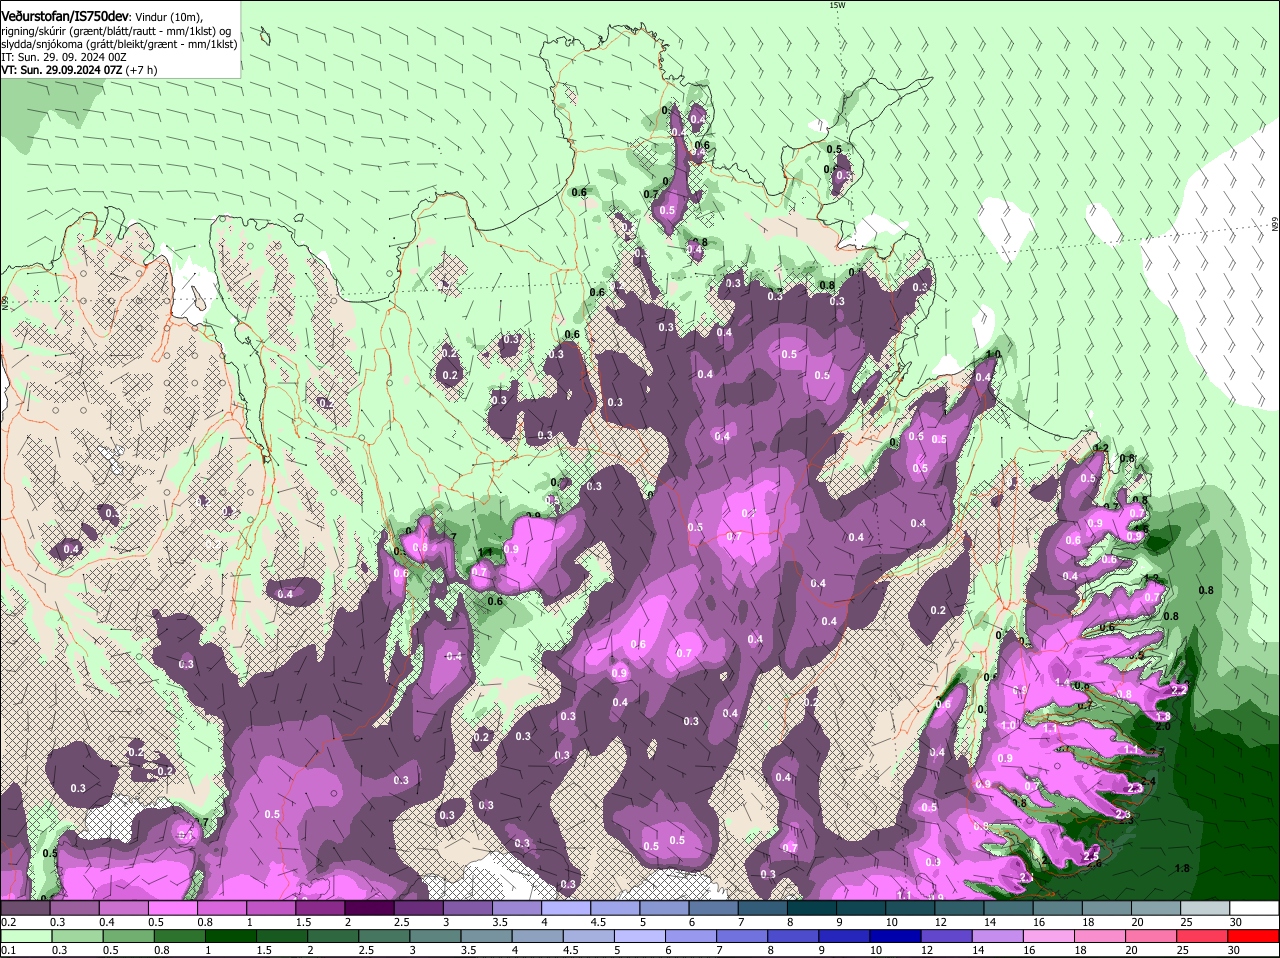Pick bottom legend green swatch between 0.5 and 0.8
Screen dimensions: 1280x958
point(131,936)
